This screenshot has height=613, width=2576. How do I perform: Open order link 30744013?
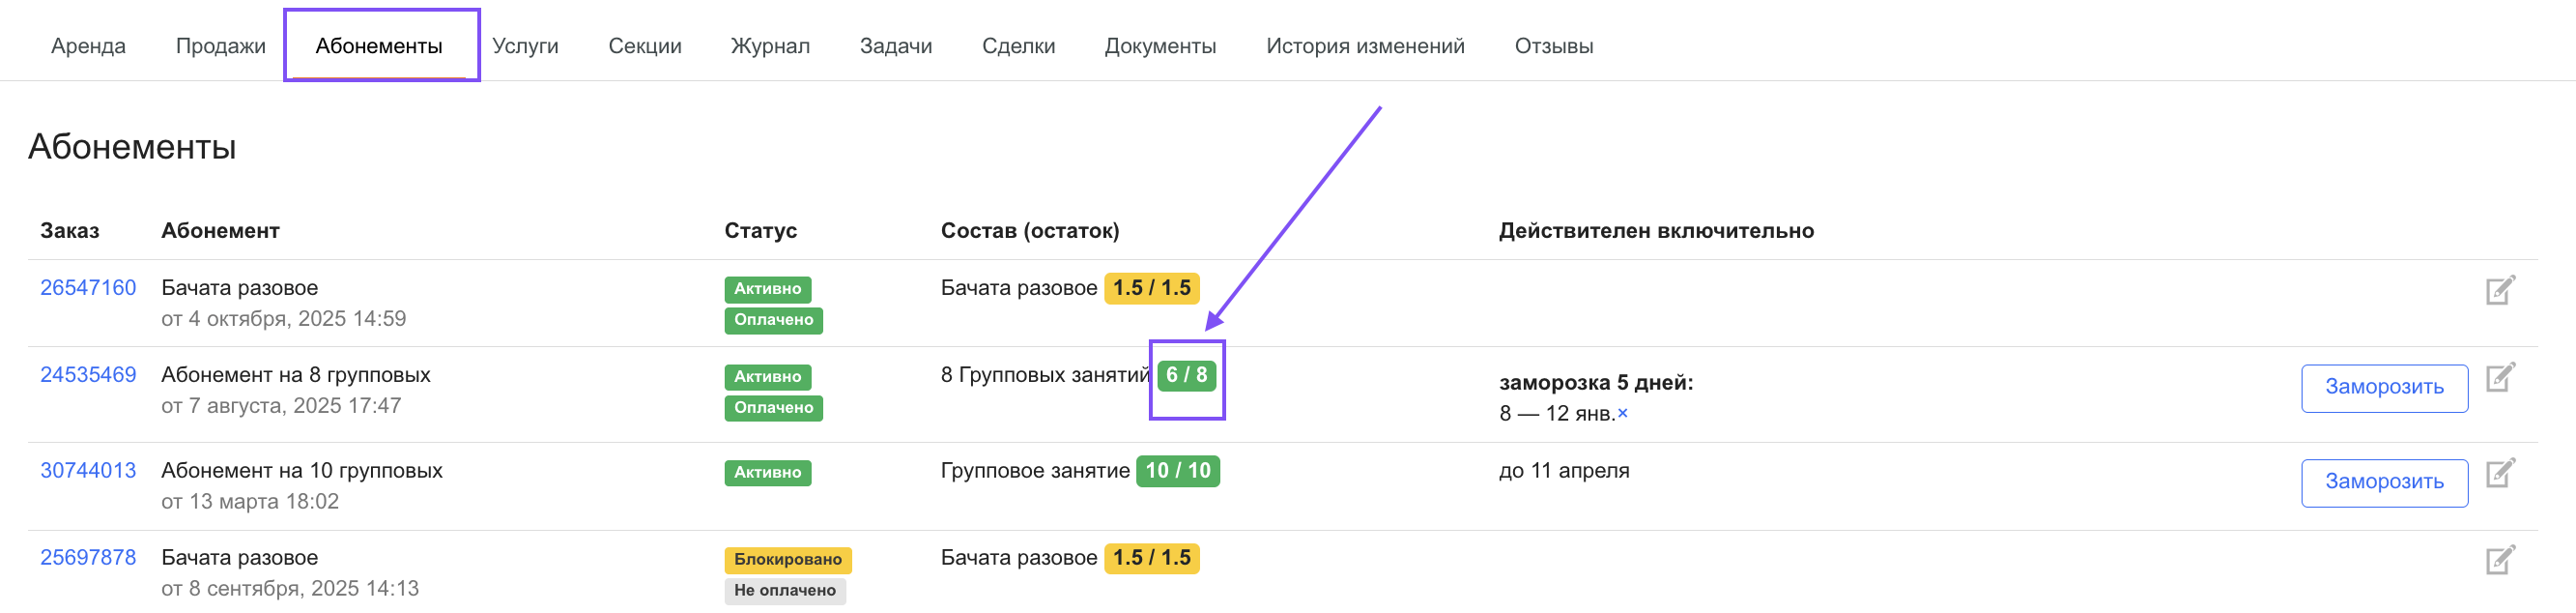coord(88,470)
